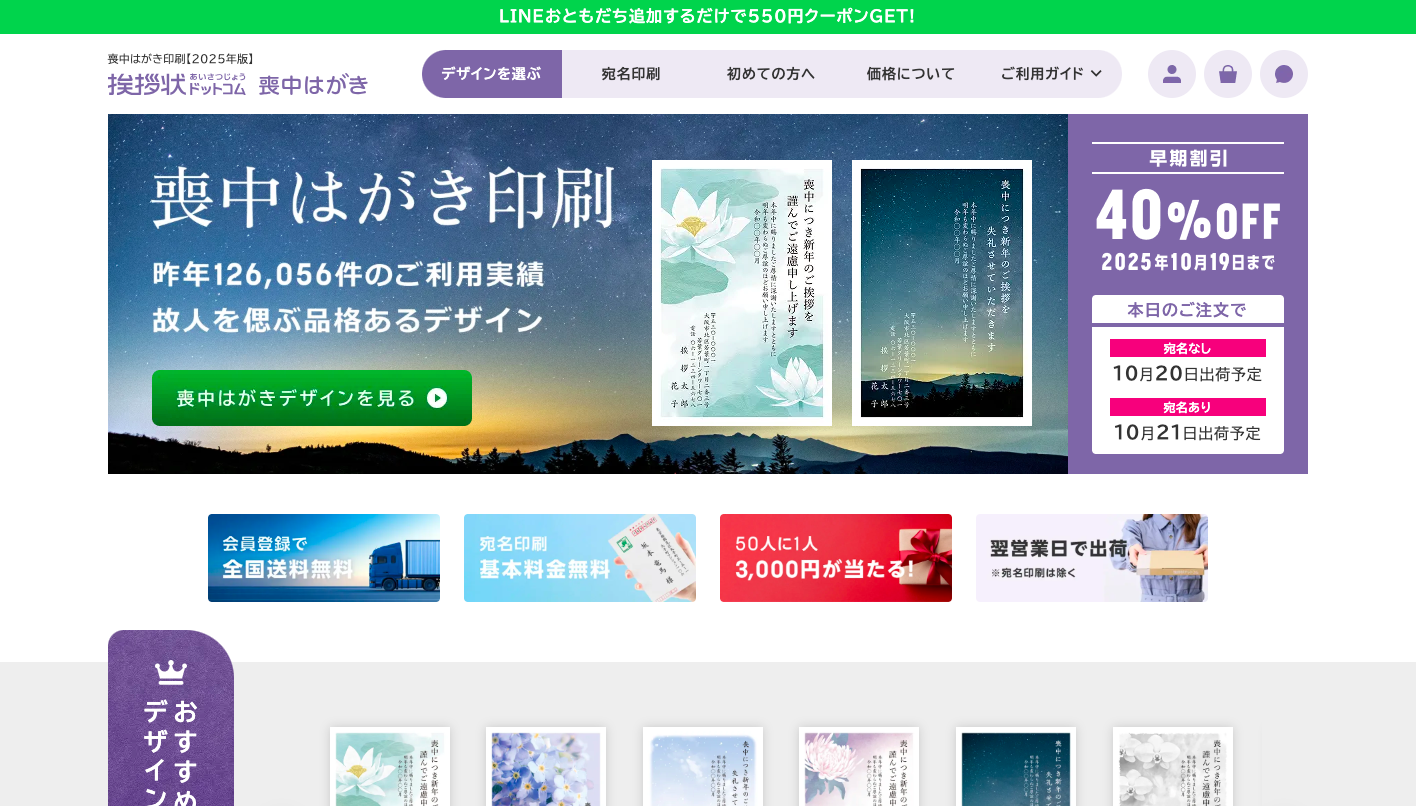Open the 価格について menu item
Image resolution: width=1416 pixels, height=806 pixels.
[910, 74]
